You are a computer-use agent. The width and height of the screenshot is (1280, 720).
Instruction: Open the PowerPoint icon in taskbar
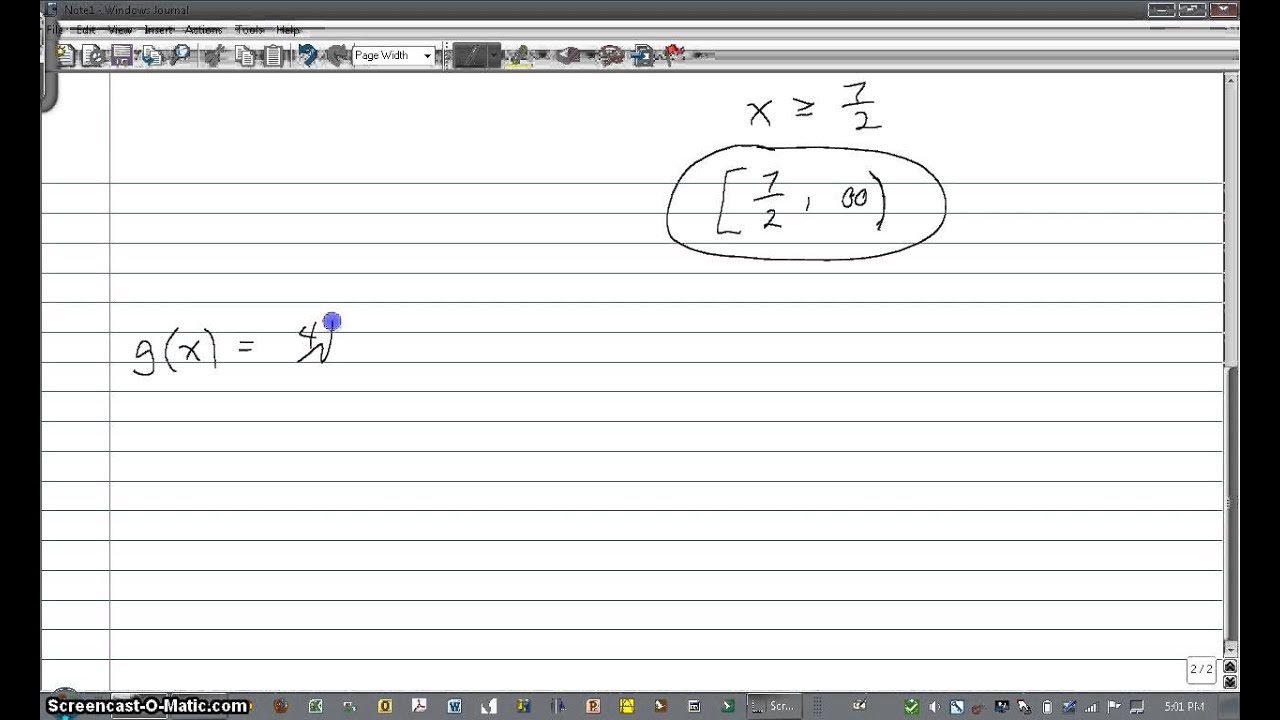click(x=593, y=705)
